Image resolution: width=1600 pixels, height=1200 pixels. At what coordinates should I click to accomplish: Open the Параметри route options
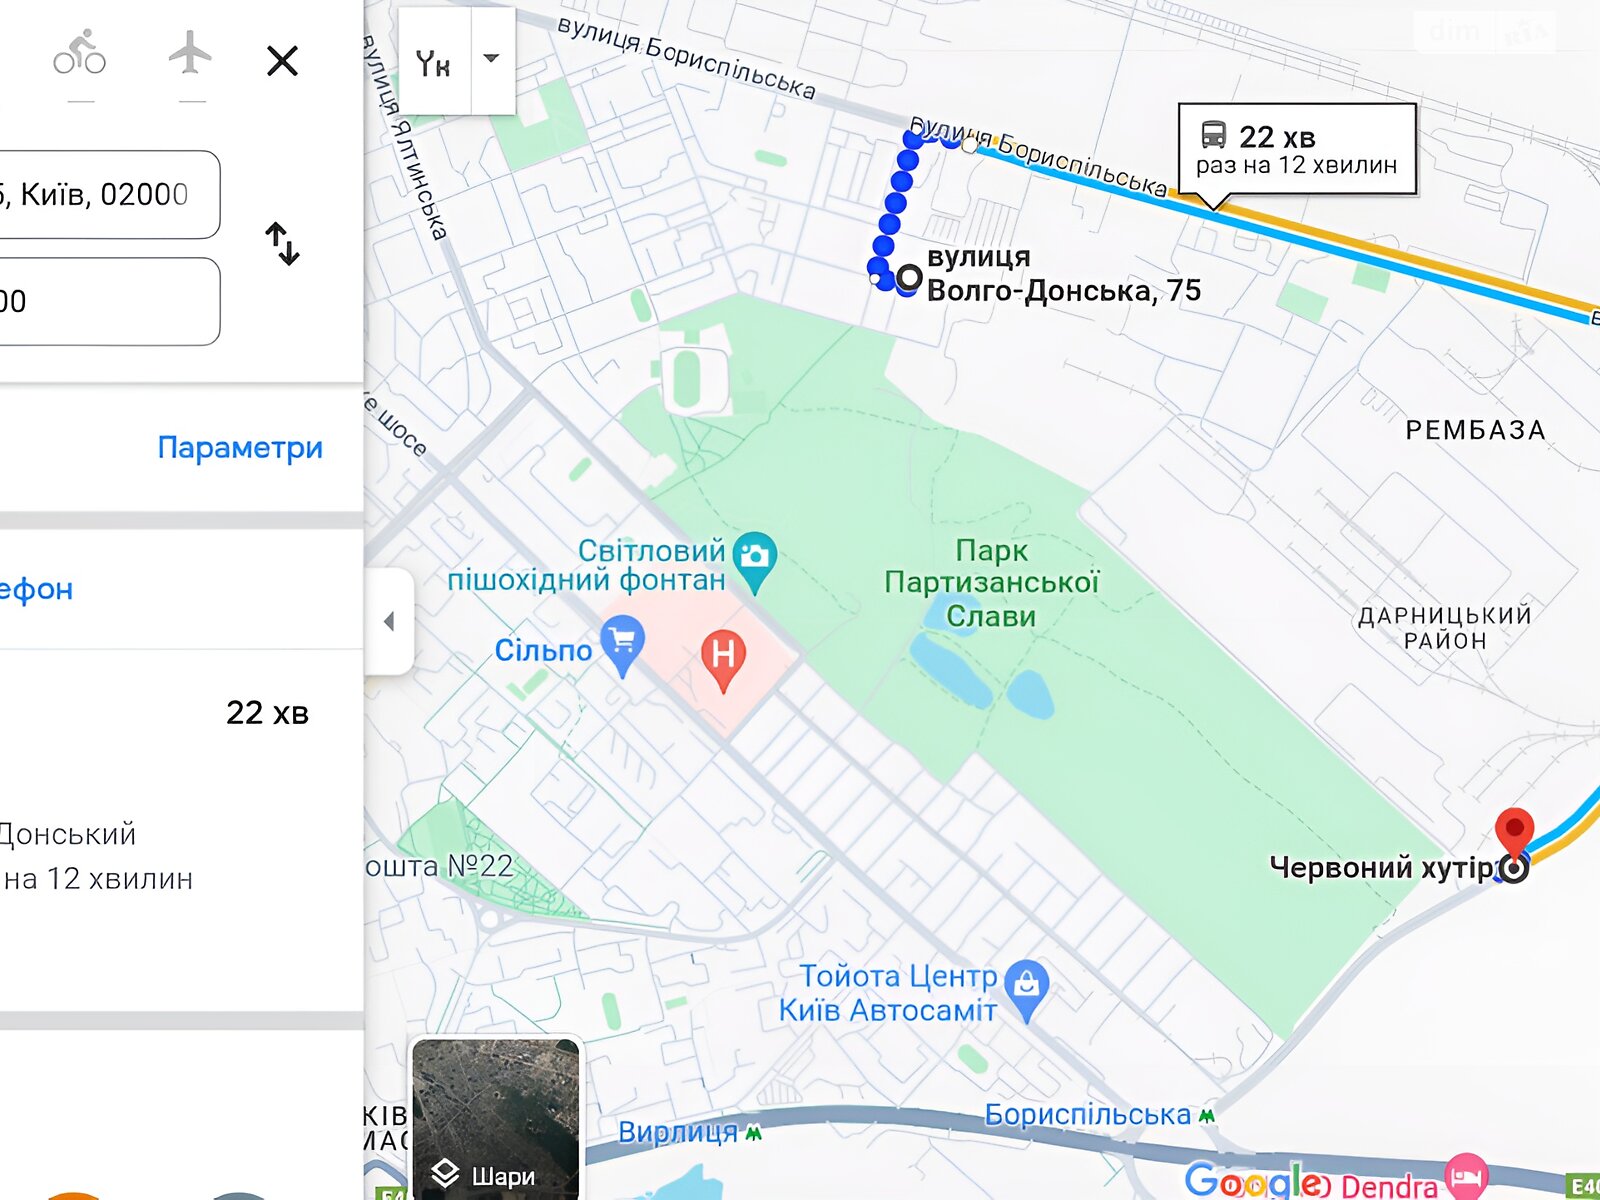[240, 447]
